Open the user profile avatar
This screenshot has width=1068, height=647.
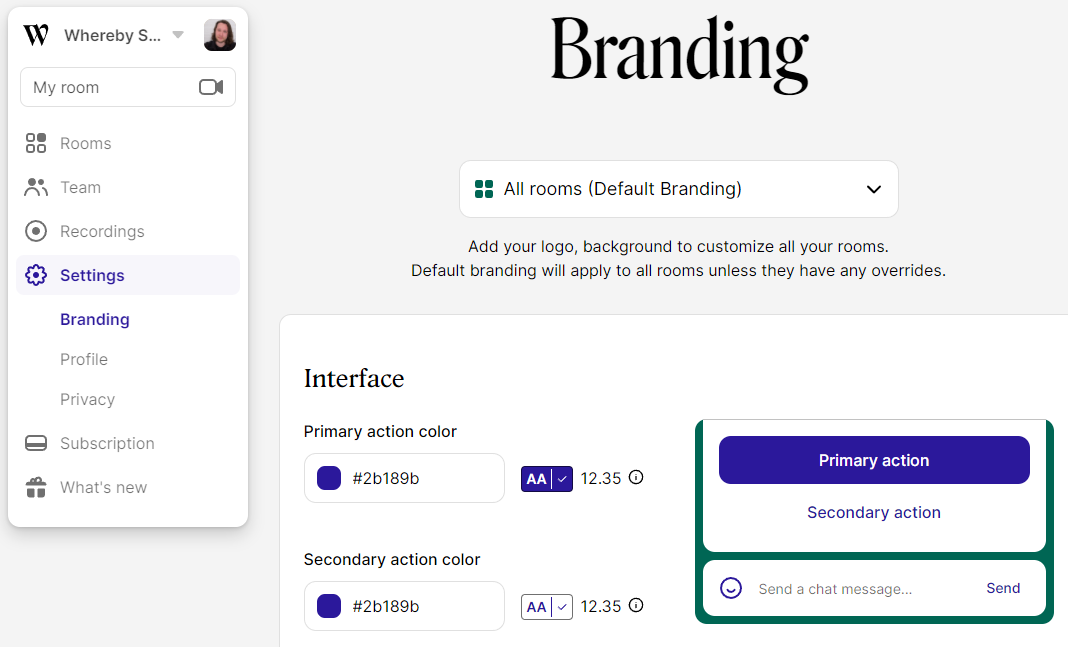[220, 35]
